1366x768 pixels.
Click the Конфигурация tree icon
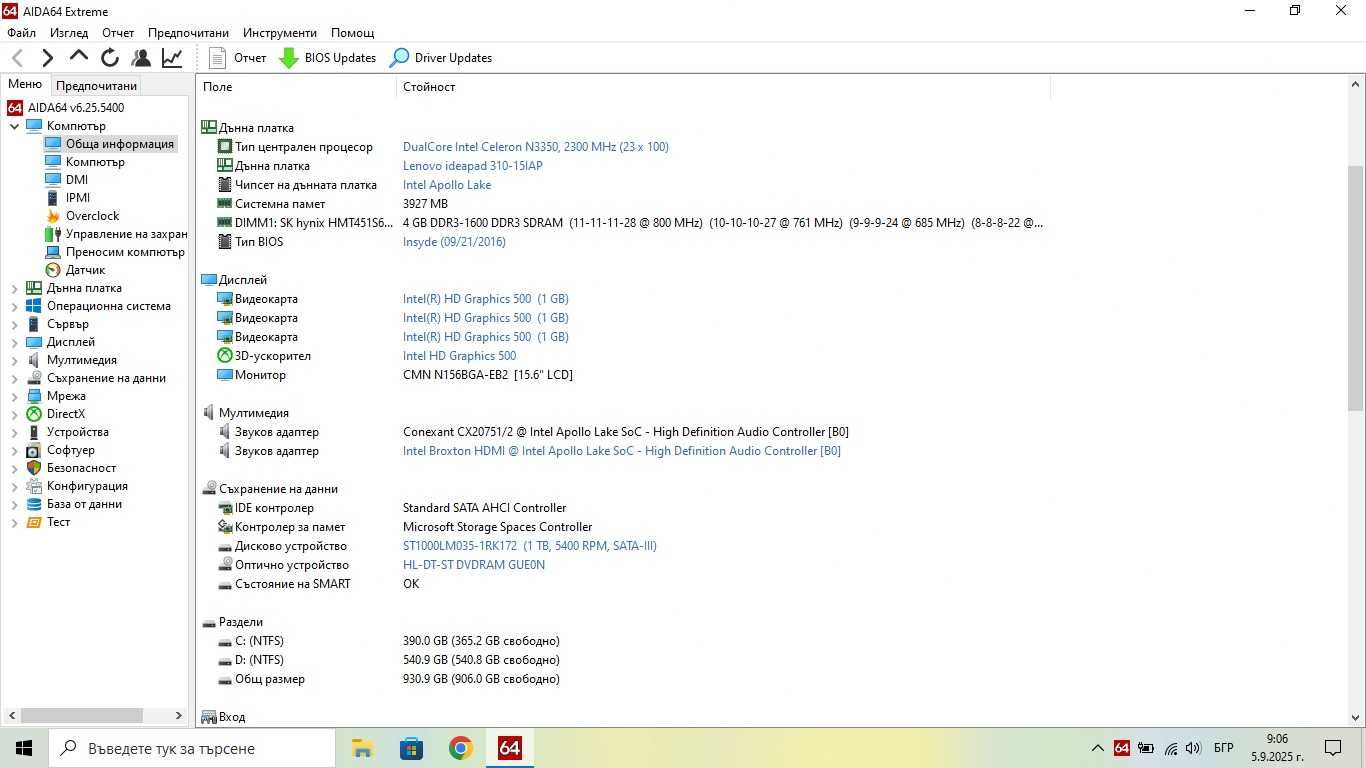coord(34,486)
